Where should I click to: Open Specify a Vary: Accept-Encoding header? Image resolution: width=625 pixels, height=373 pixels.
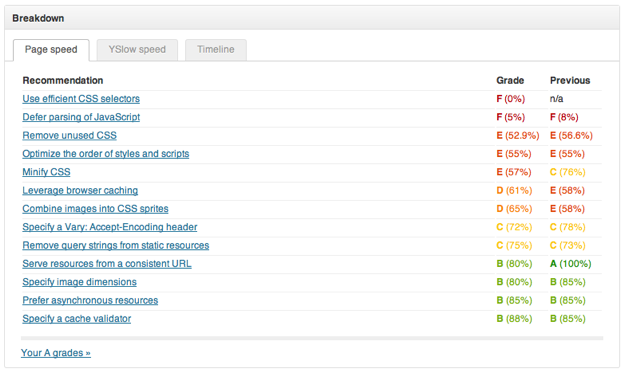[110, 227]
